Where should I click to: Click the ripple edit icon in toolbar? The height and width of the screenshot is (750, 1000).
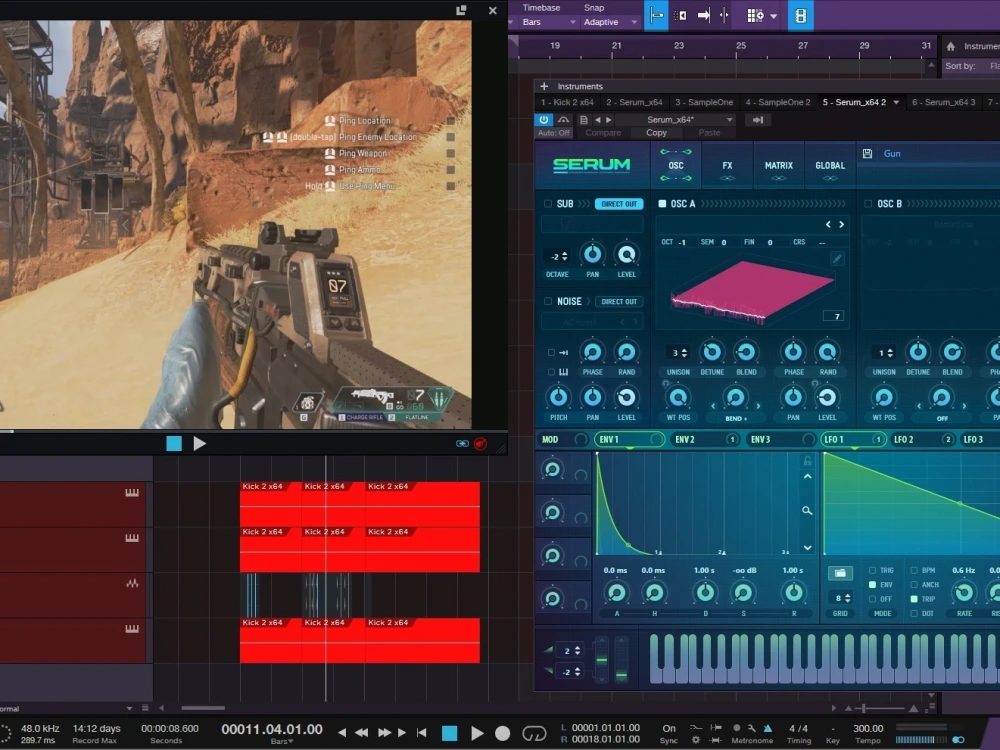pos(680,15)
